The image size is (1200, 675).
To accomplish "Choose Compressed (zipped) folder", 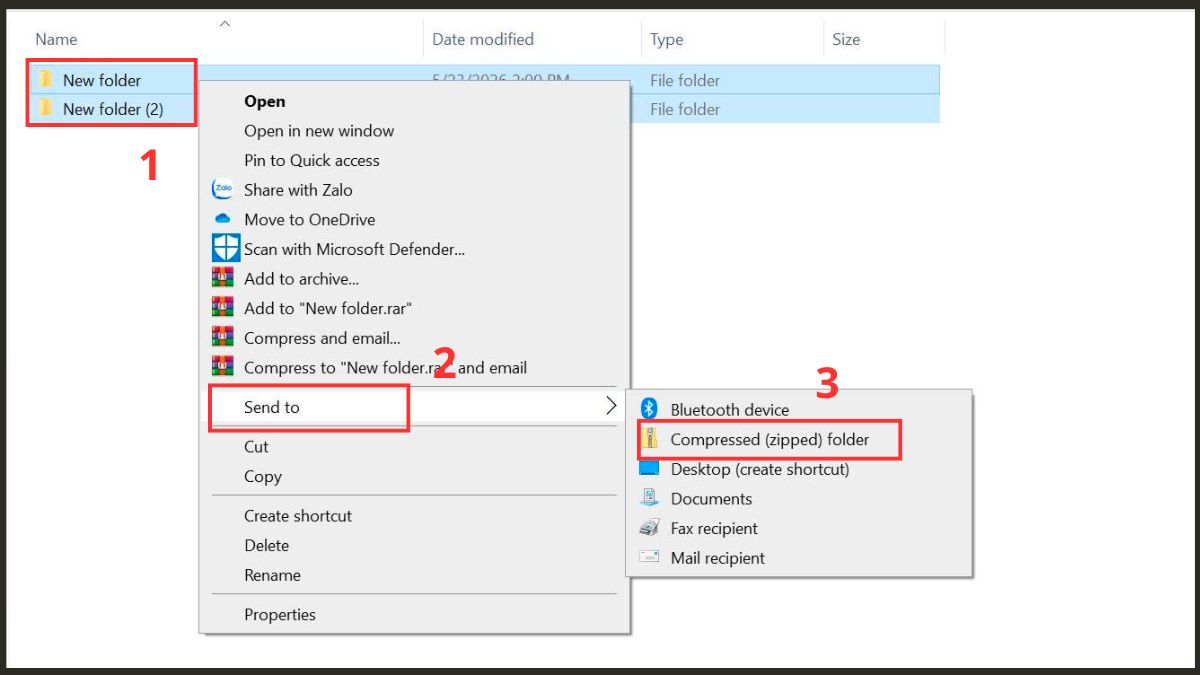I will [x=770, y=440].
